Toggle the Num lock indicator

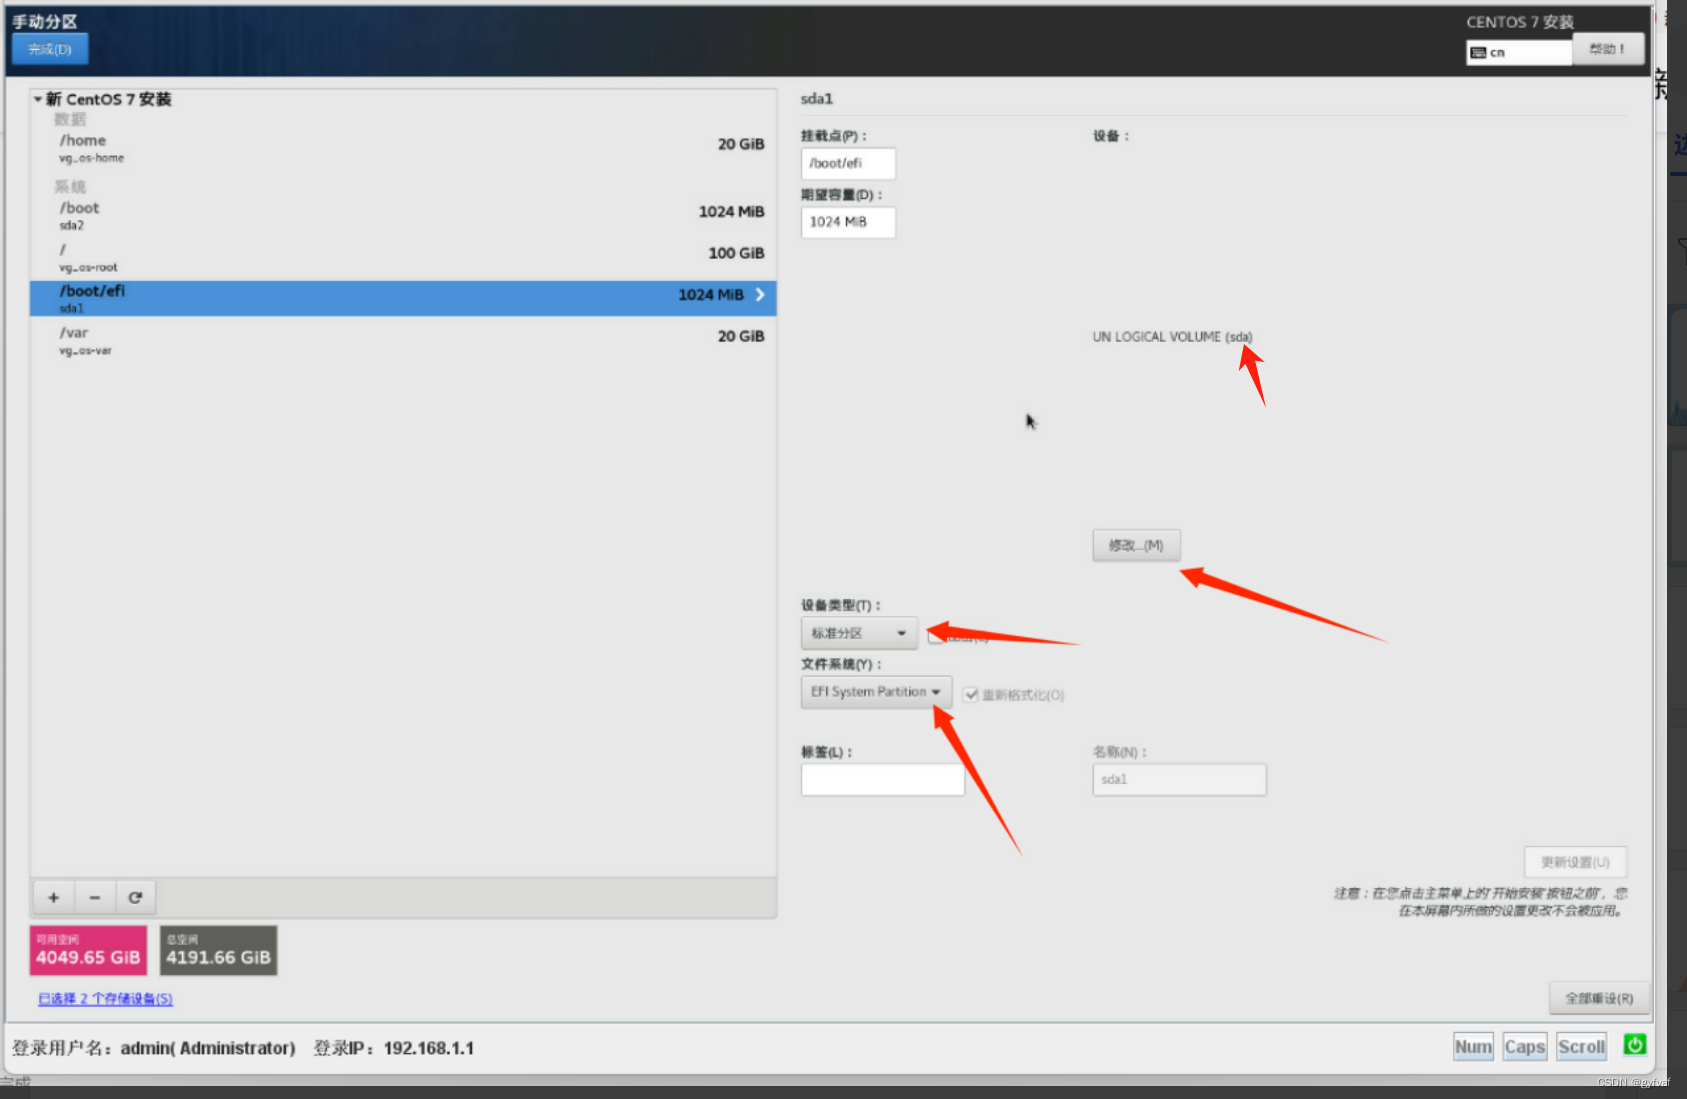1473,1046
